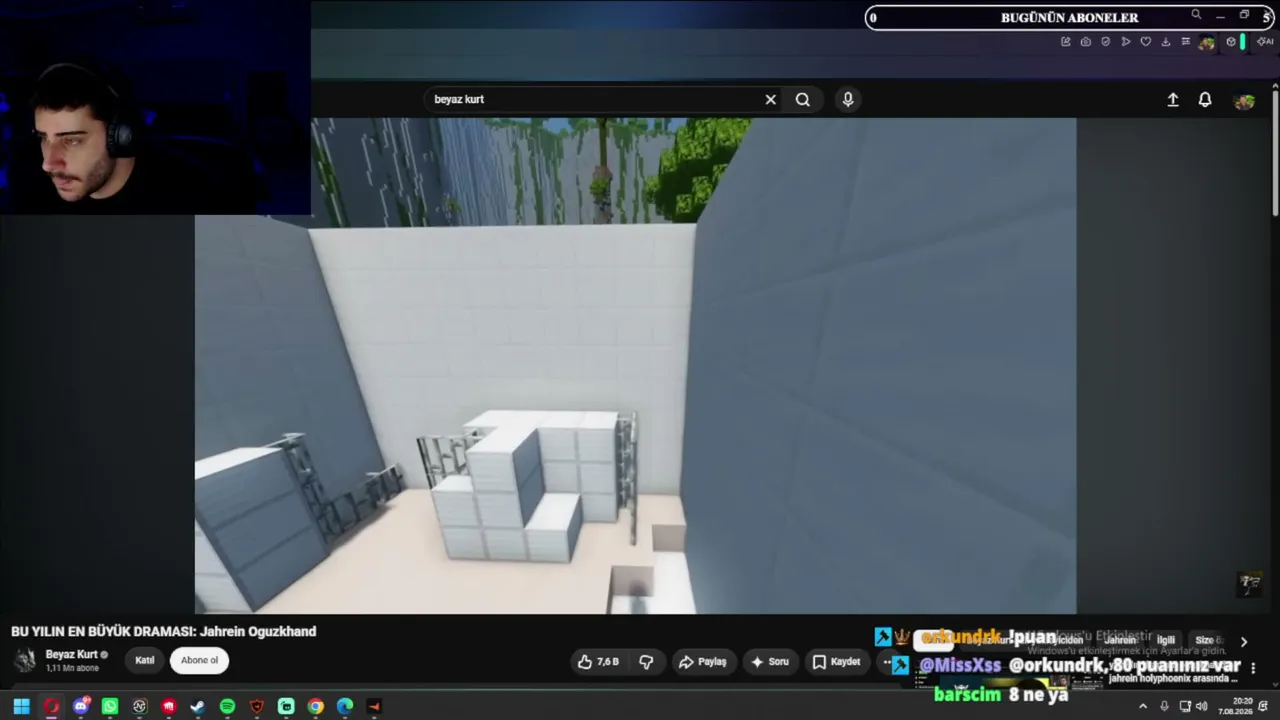Focus the YouTube search field

pos(595,100)
